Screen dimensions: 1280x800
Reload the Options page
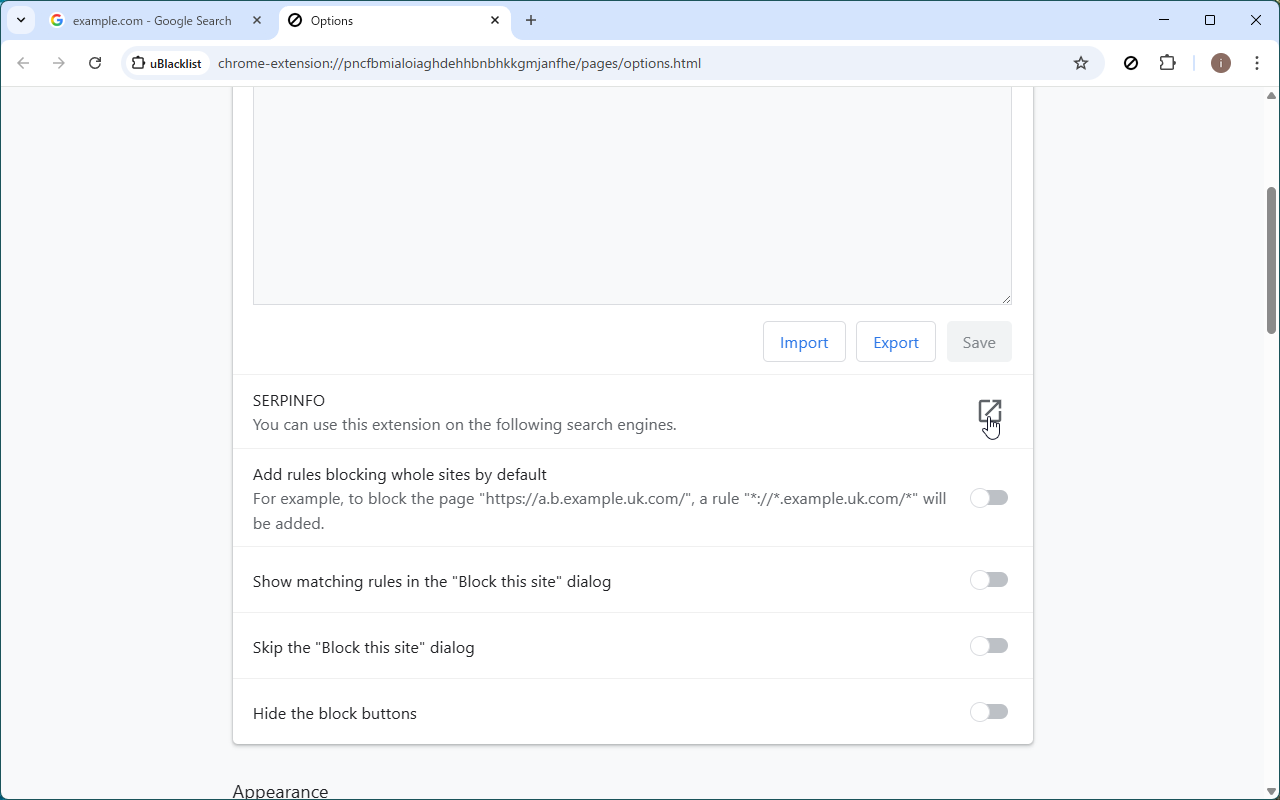(95, 63)
